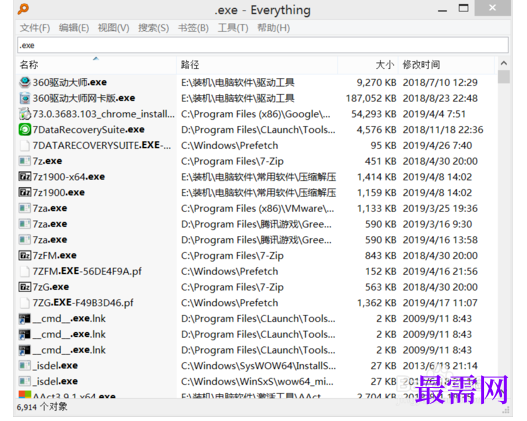Select 360驱动大师.exe file name
Screen dimensions: 527x421
(x=70, y=82)
